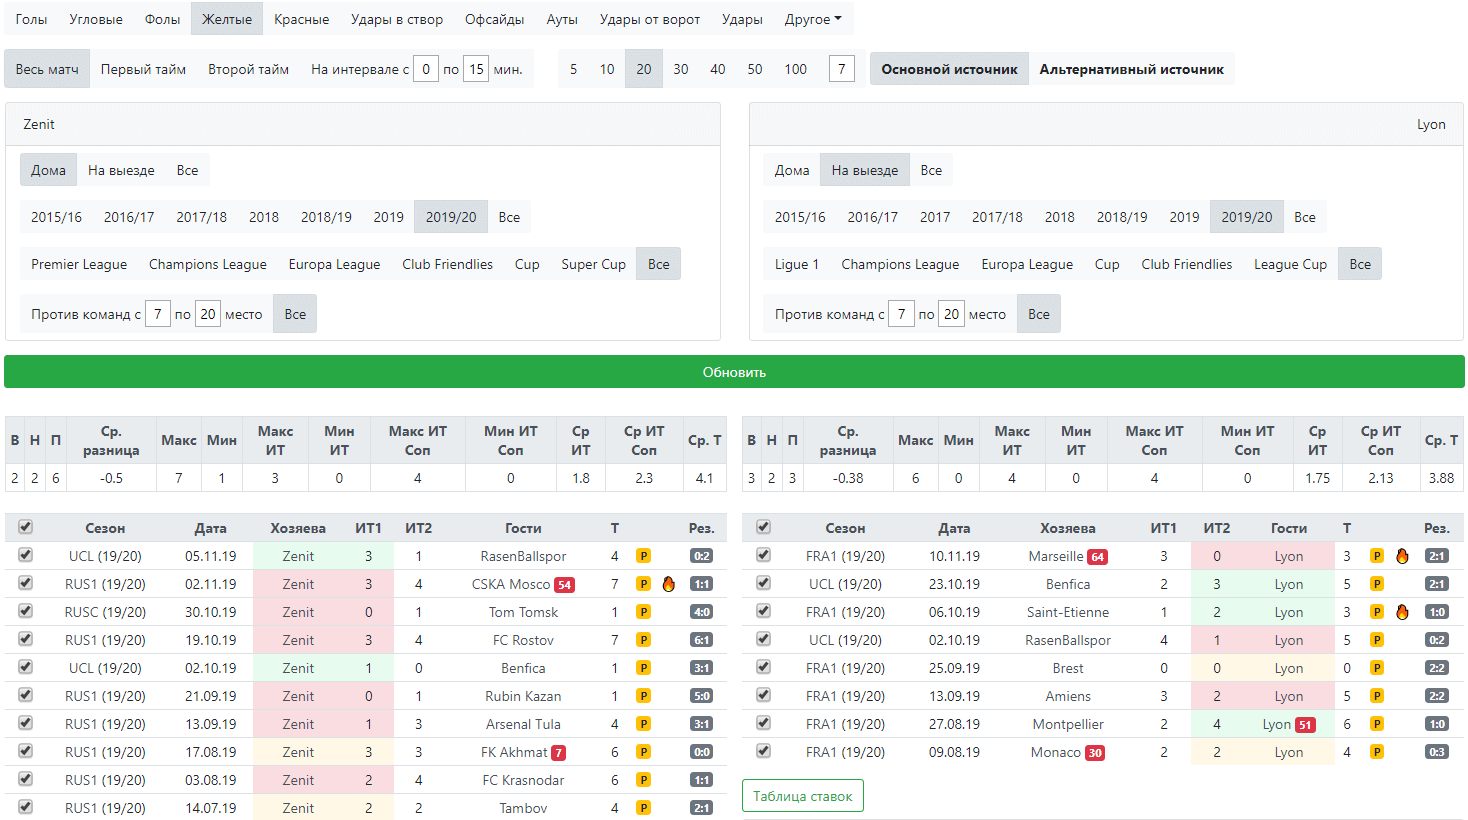This screenshot has height=820, width=1468.
Task: Uncheck the Brest vs Lyon 25.09.19 row
Action: (x=763, y=667)
